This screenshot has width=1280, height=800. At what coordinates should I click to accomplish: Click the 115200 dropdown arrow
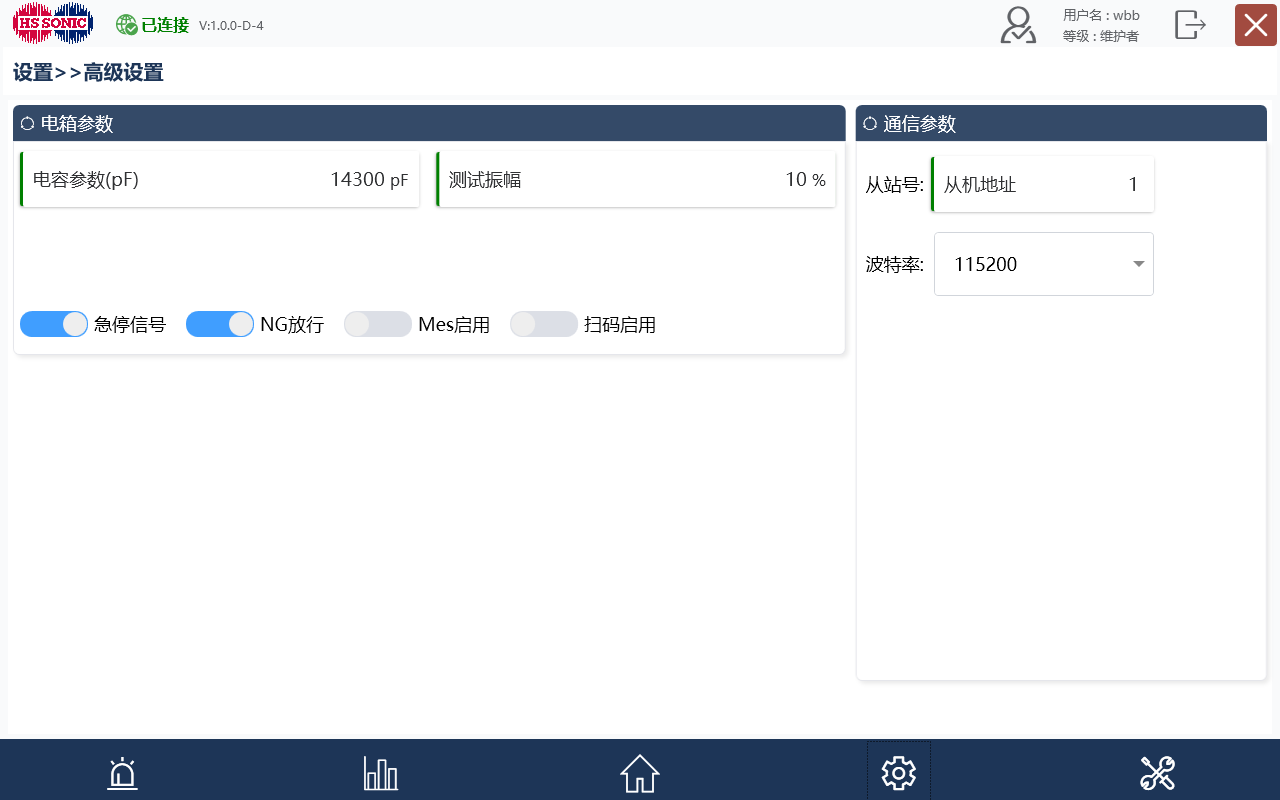[1138, 264]
